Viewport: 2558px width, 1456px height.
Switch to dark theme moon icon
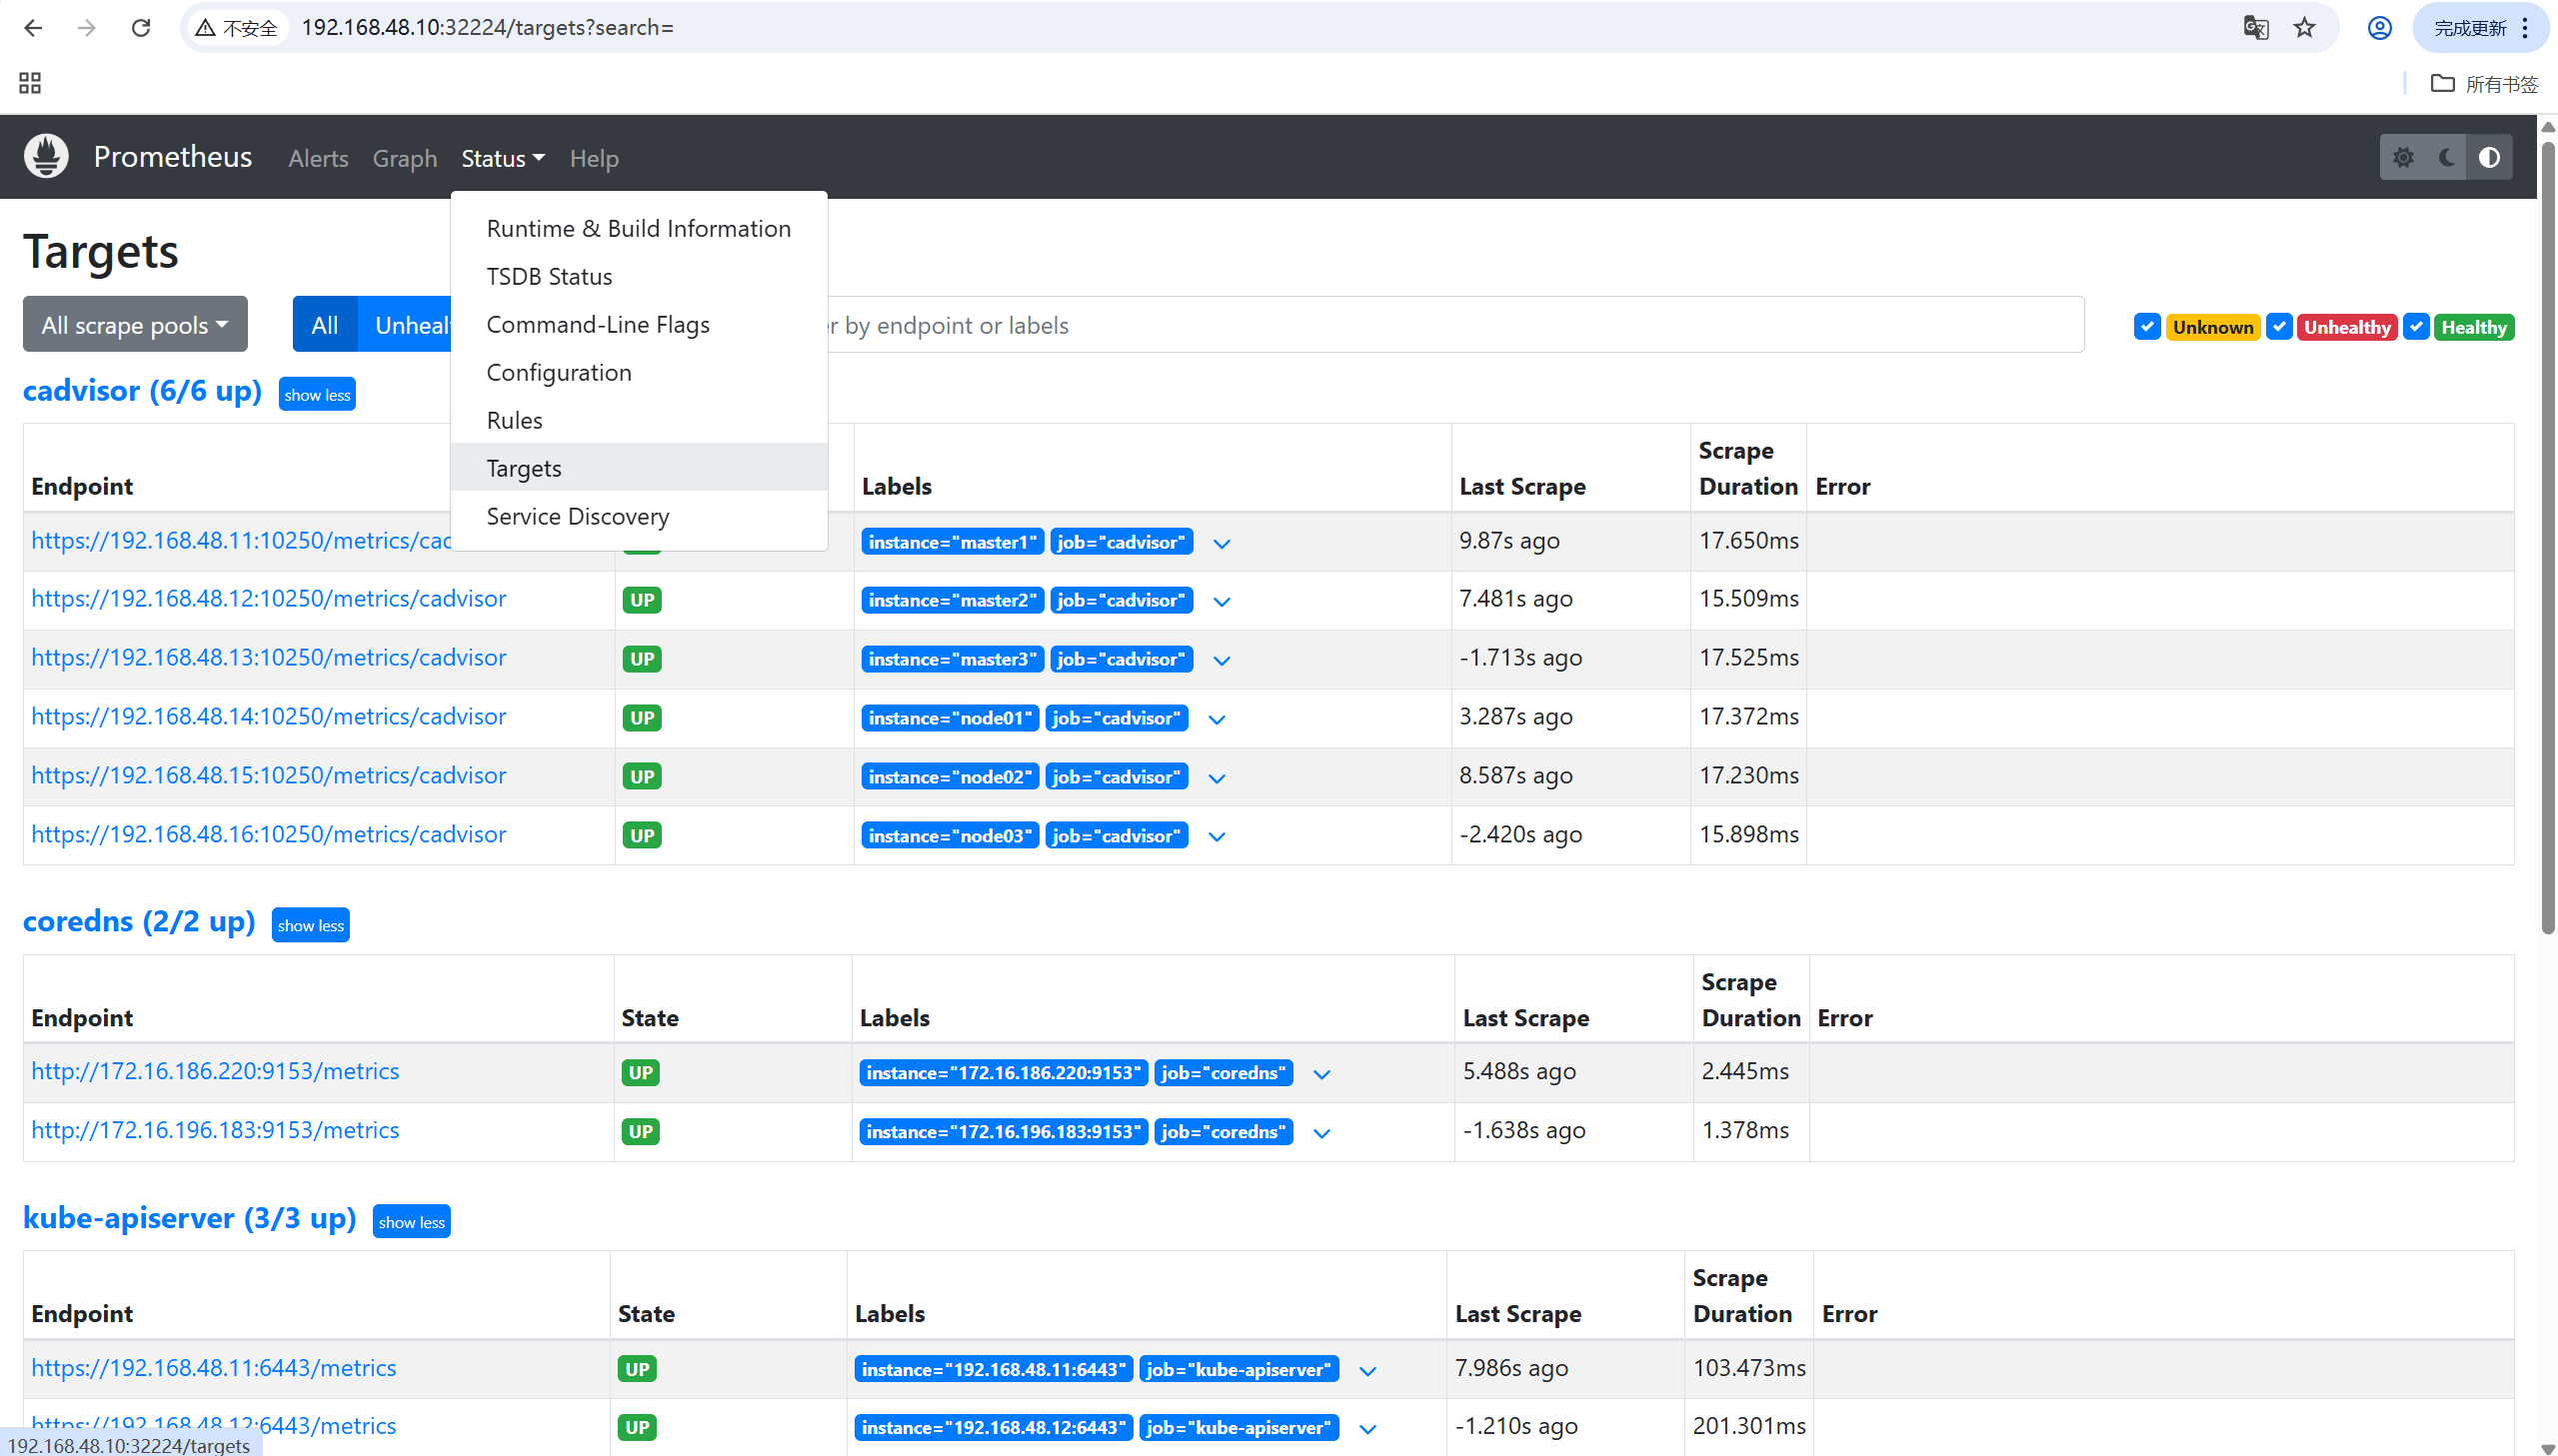tap(2447, 157)
